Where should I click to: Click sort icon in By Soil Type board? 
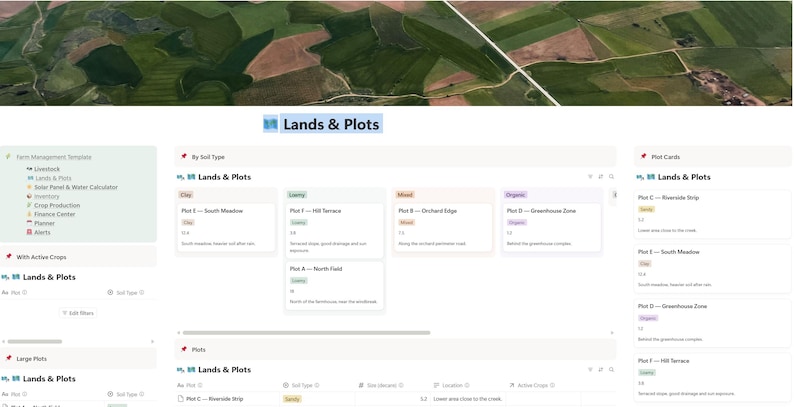[601, 177]
